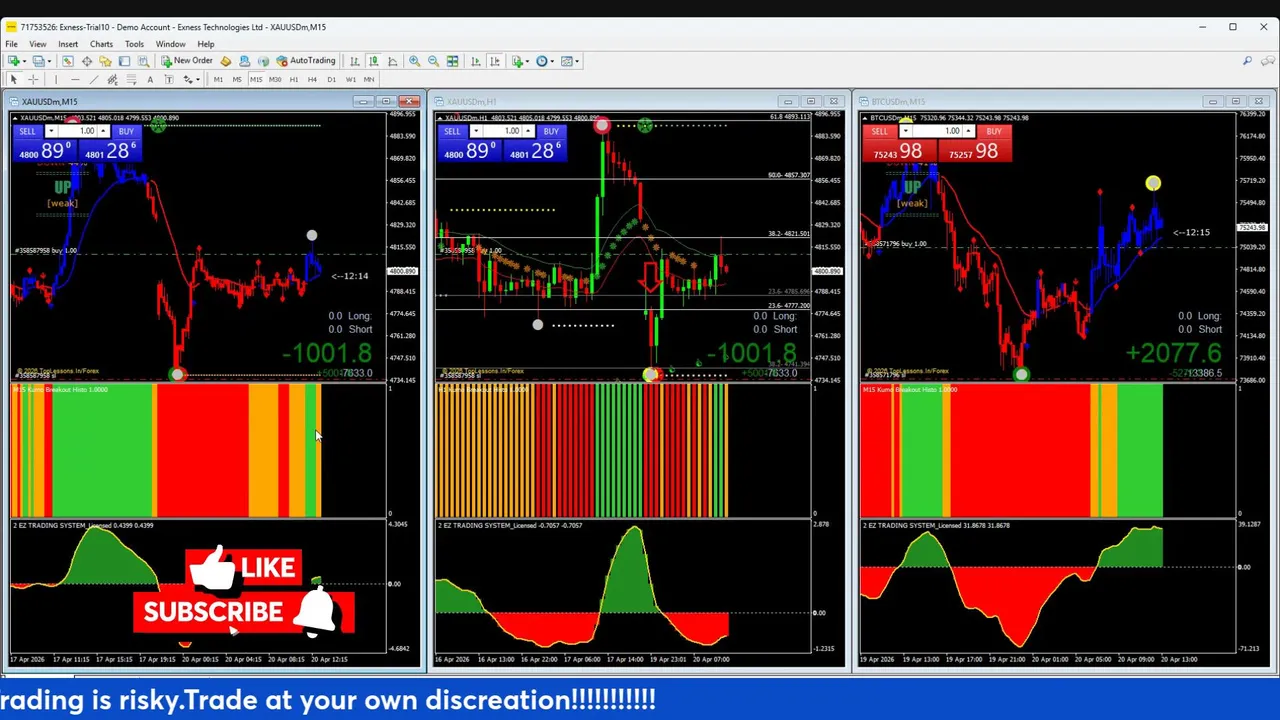Expand the Profiles dropdown arrow
1280x720 pixels.
(x=49, y=61)
